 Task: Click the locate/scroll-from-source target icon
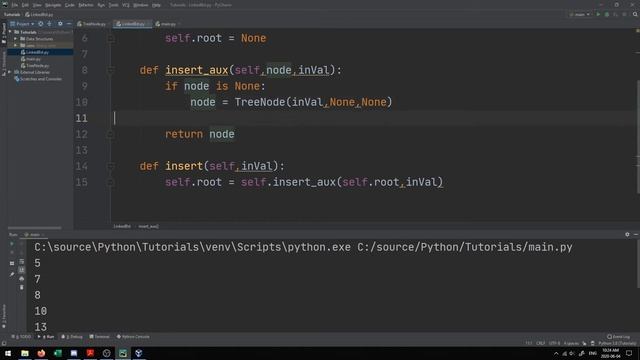click(40, 24)
